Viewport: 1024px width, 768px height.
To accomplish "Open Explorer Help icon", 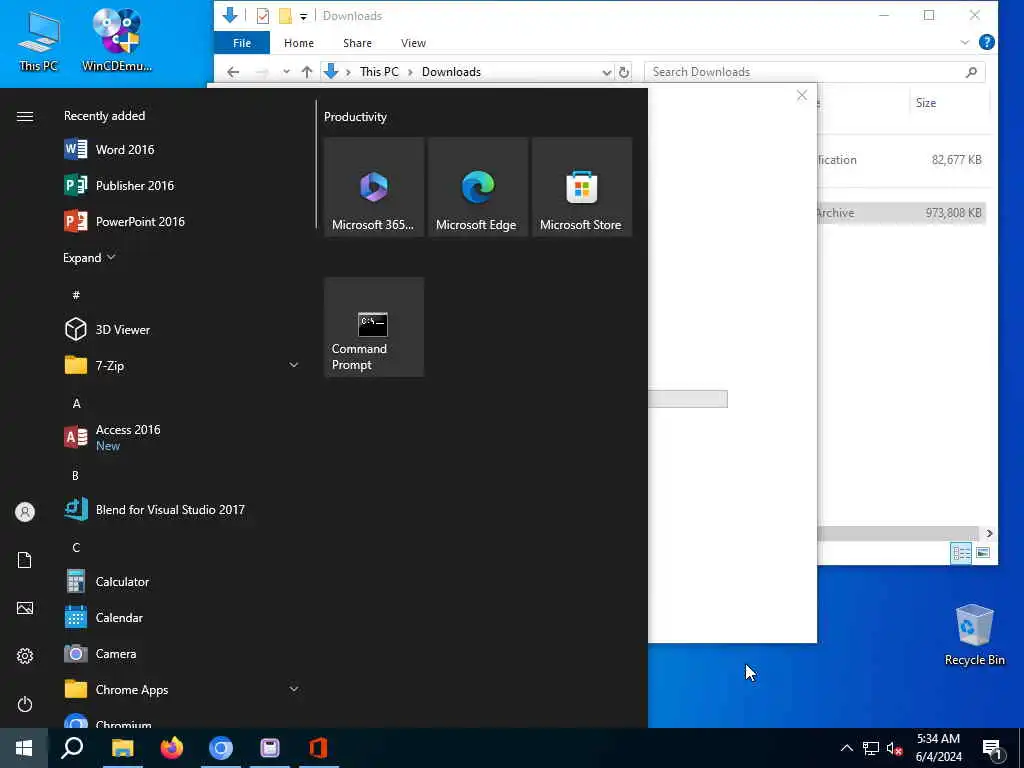I will pyautogui.click(x=987, y=42).
